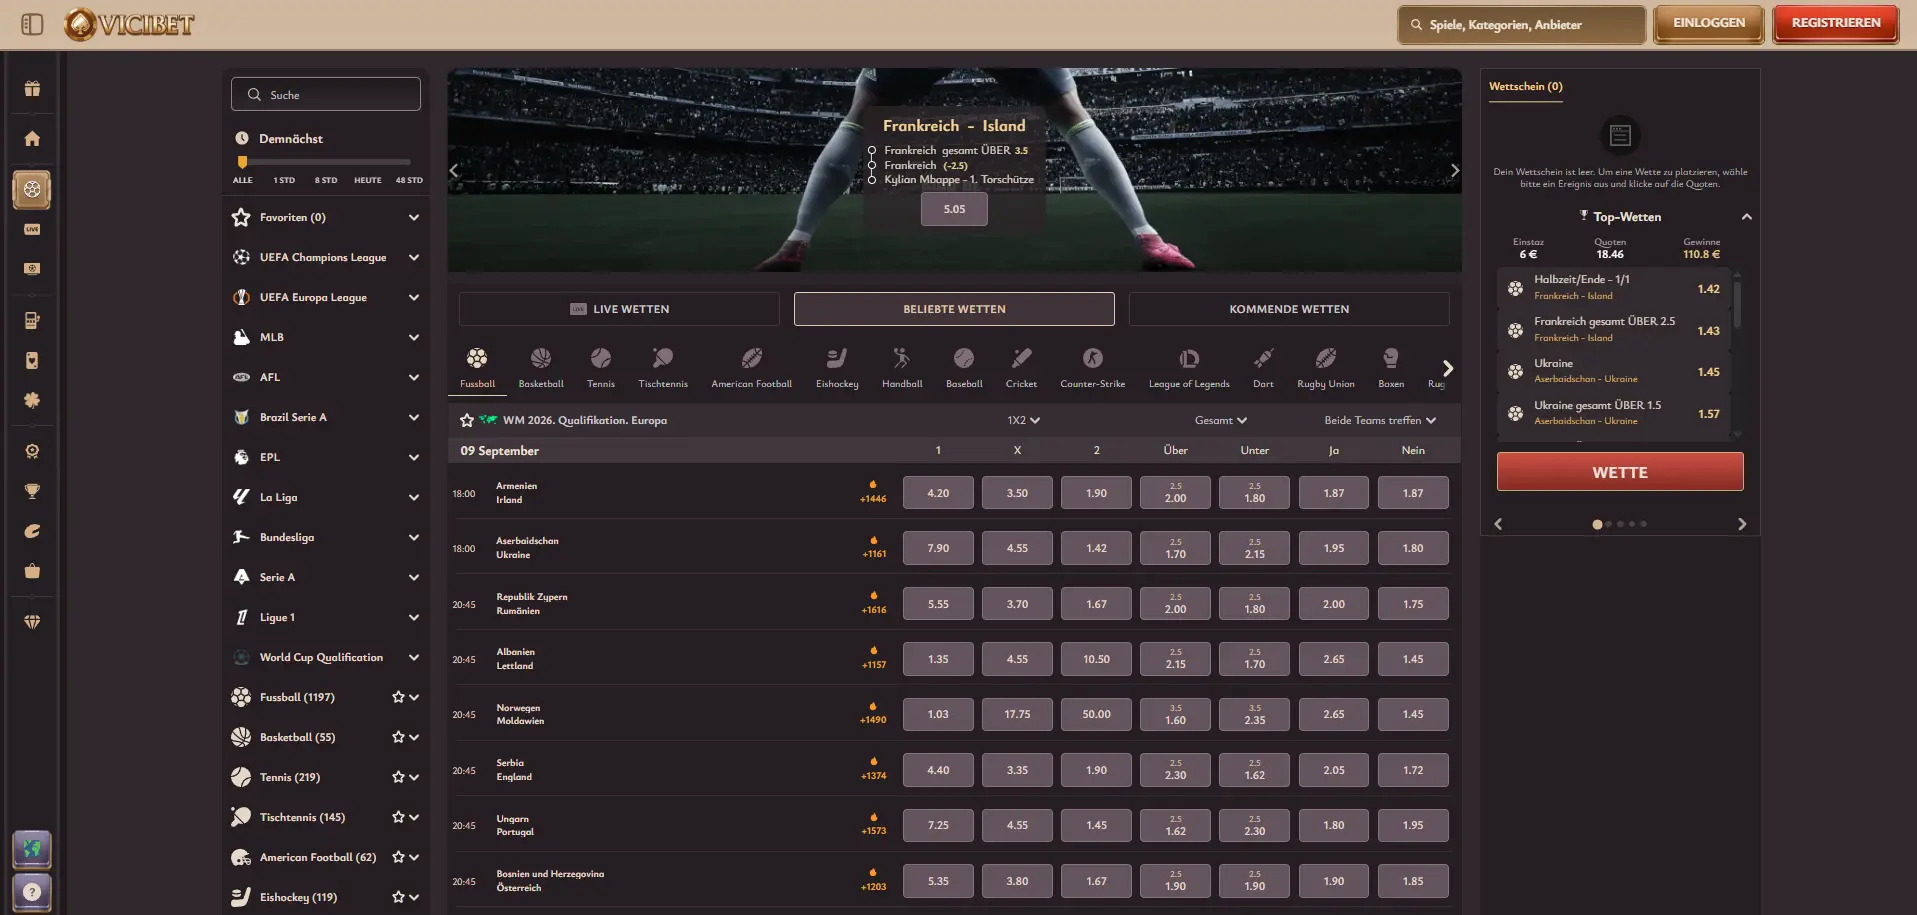
Task: Switch to the LIVE WETTEN tab
Action: click(x=619, y=309)
